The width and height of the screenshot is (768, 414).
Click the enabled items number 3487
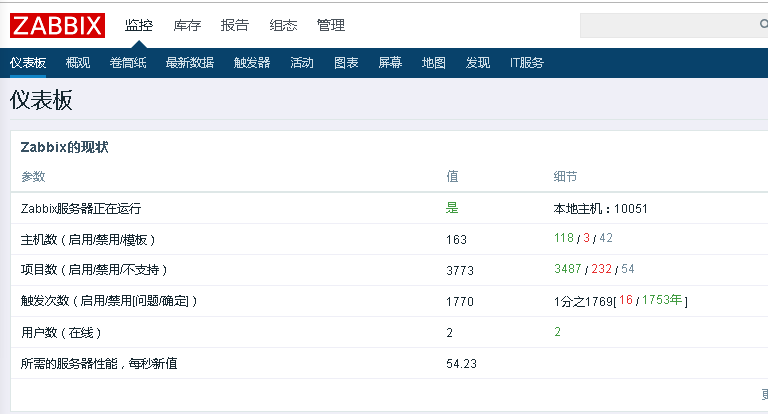click(568, 269)
